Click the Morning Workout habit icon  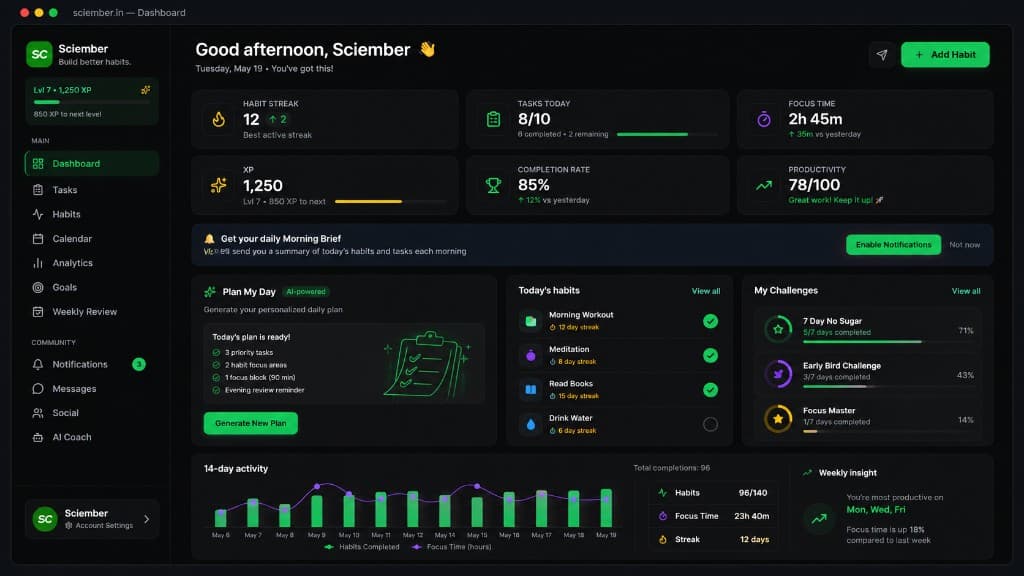530,321
